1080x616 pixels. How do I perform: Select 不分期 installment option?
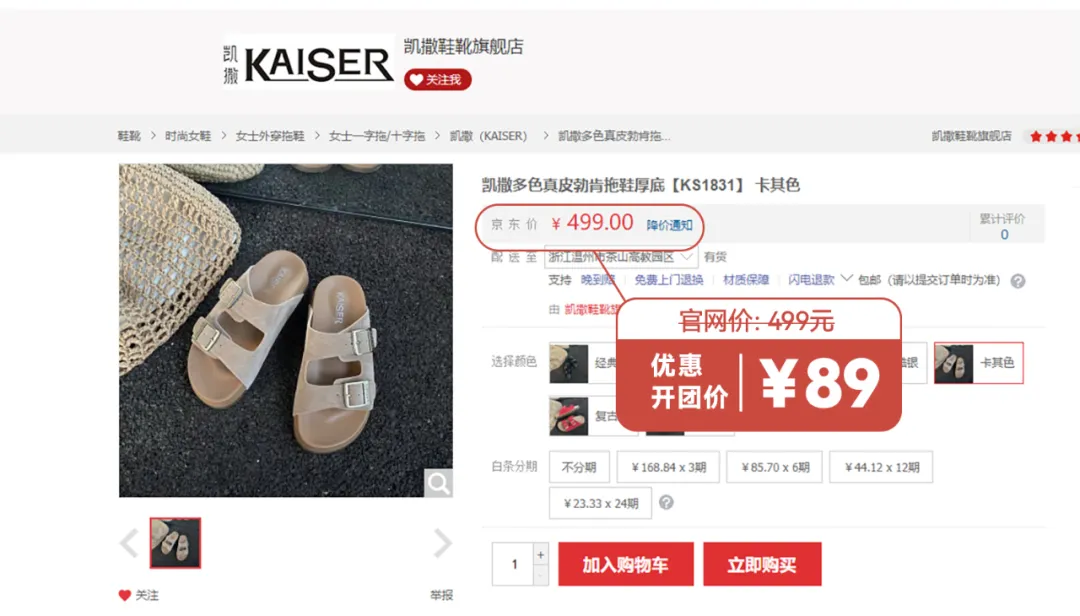click(579, 467)
